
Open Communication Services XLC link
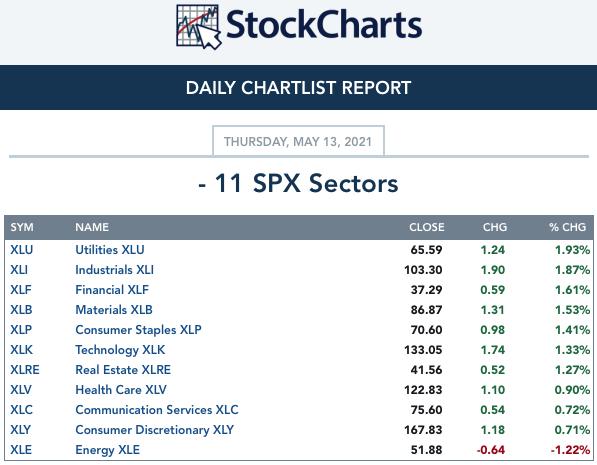(x=157, y=410)
